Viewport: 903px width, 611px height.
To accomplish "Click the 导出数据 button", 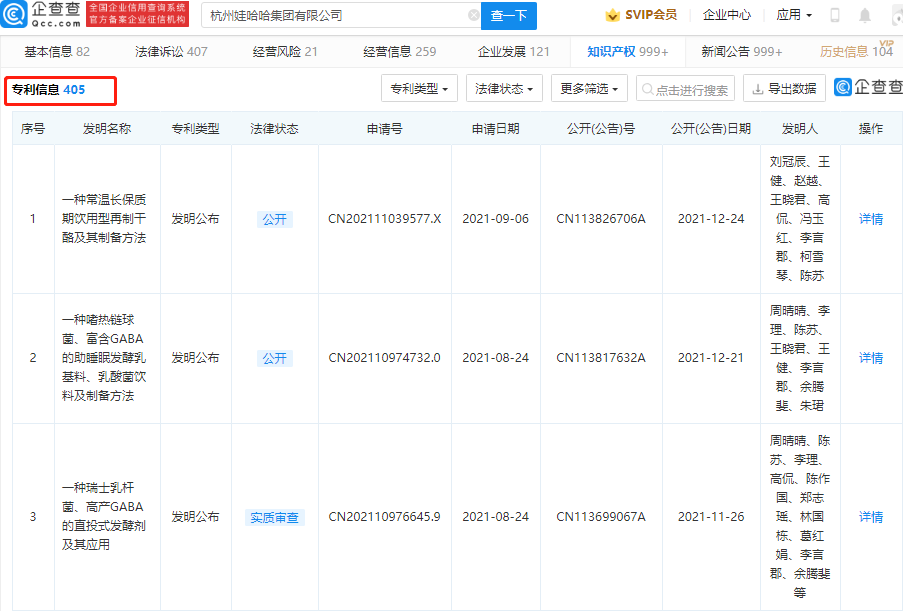I will [784, 89].
